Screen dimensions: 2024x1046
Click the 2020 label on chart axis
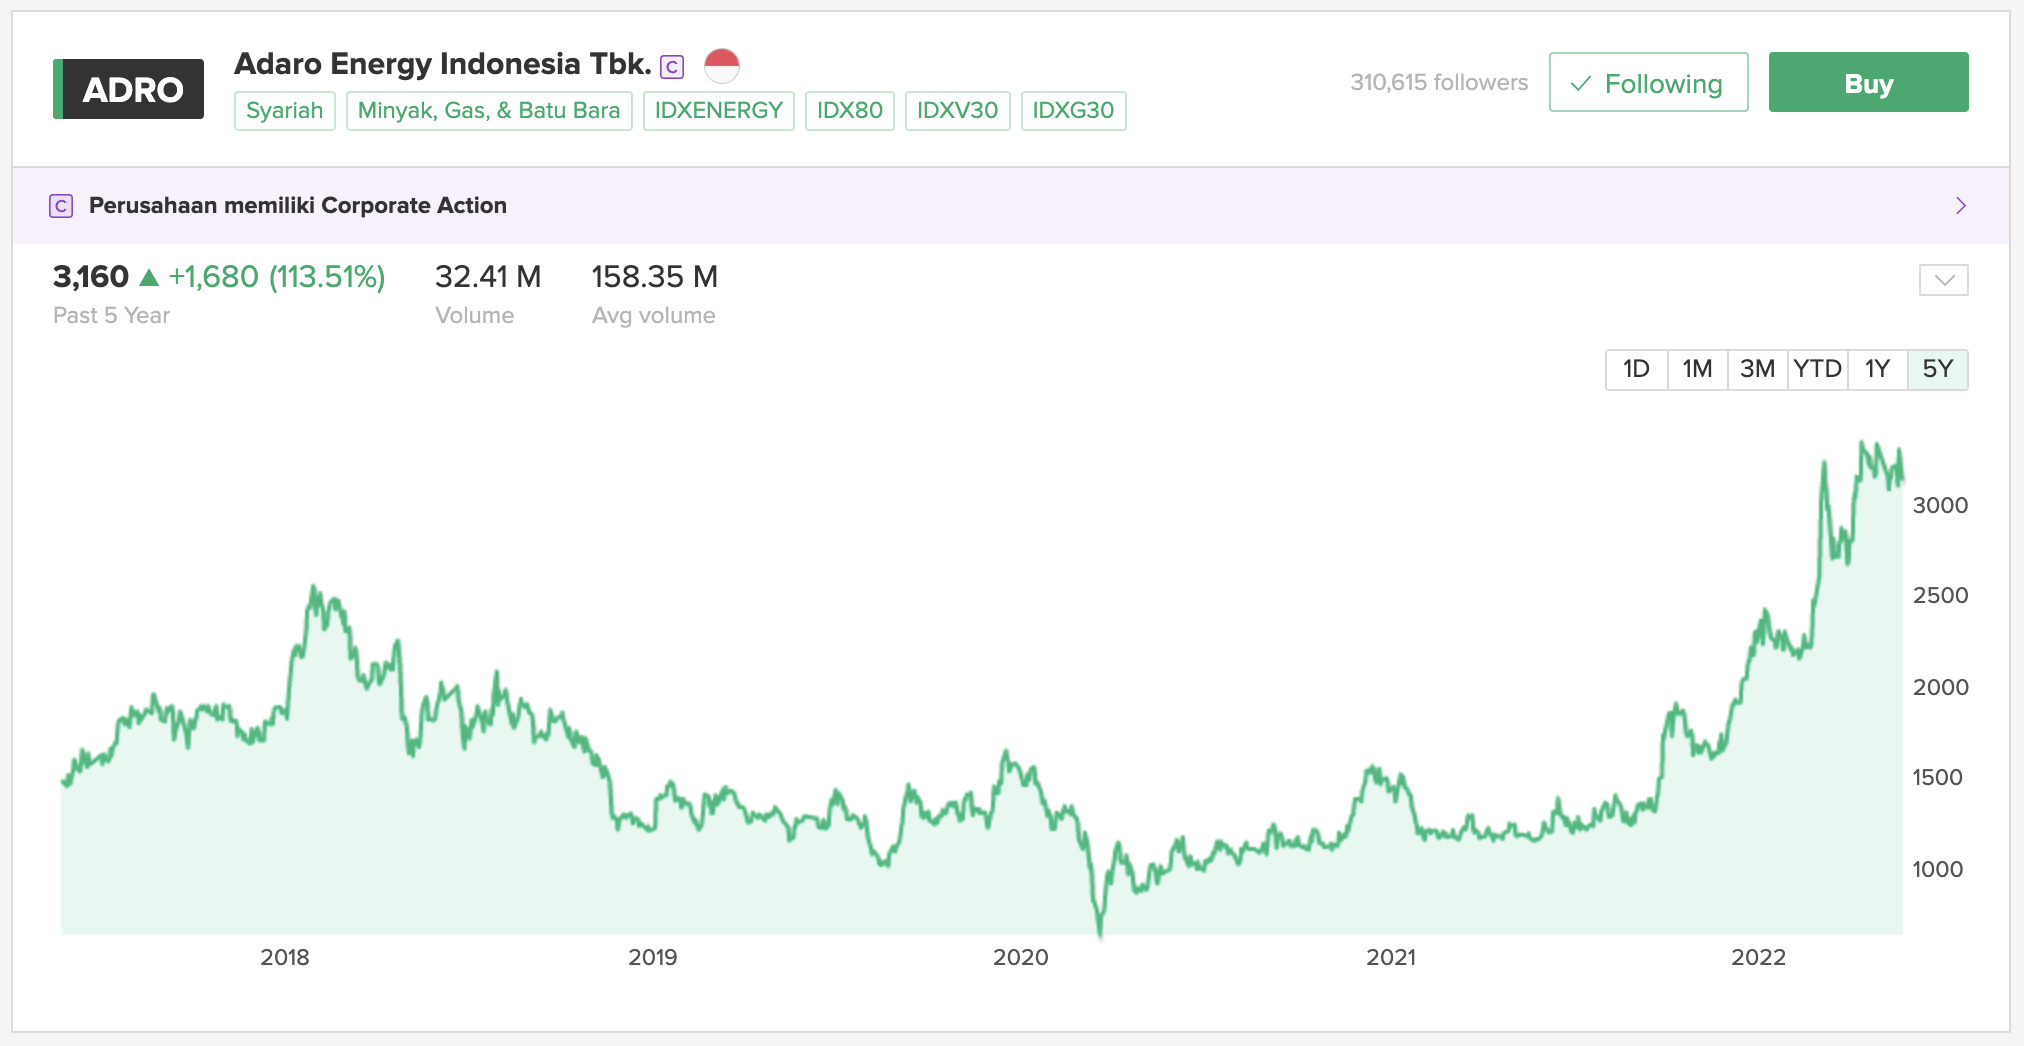point(1021,958)
